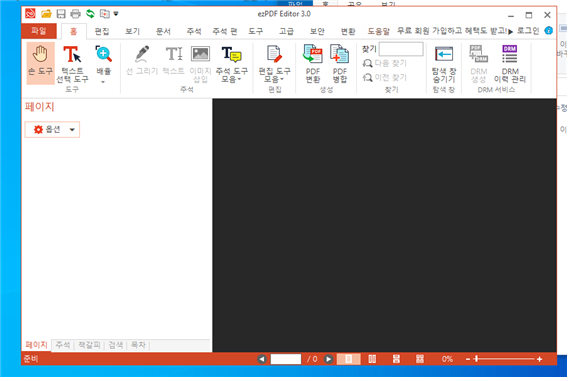This screenshot has height=381, width=569.
Task: Open the 옵션 gear dropdown
Action: (52, 130)
